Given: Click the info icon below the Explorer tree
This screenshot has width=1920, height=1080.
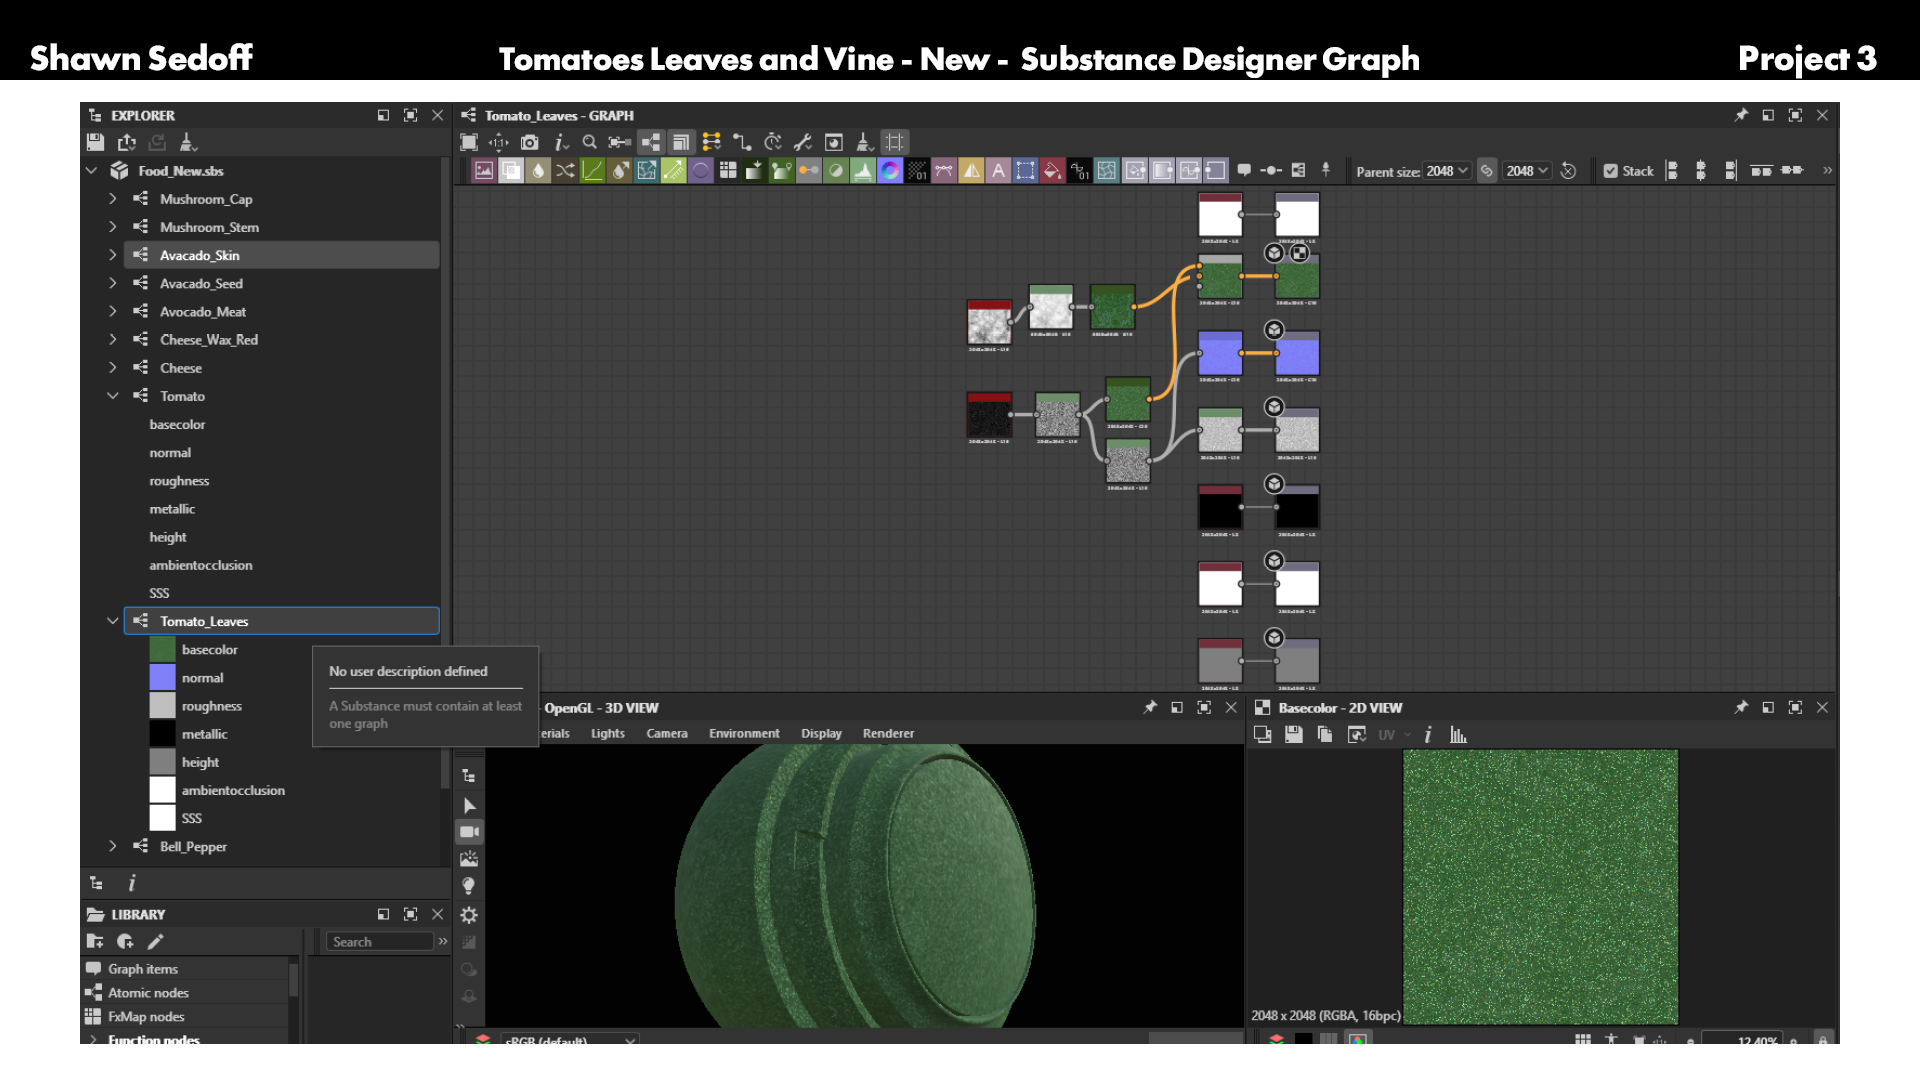Looking at the screenshot, I should coord(132,883).
